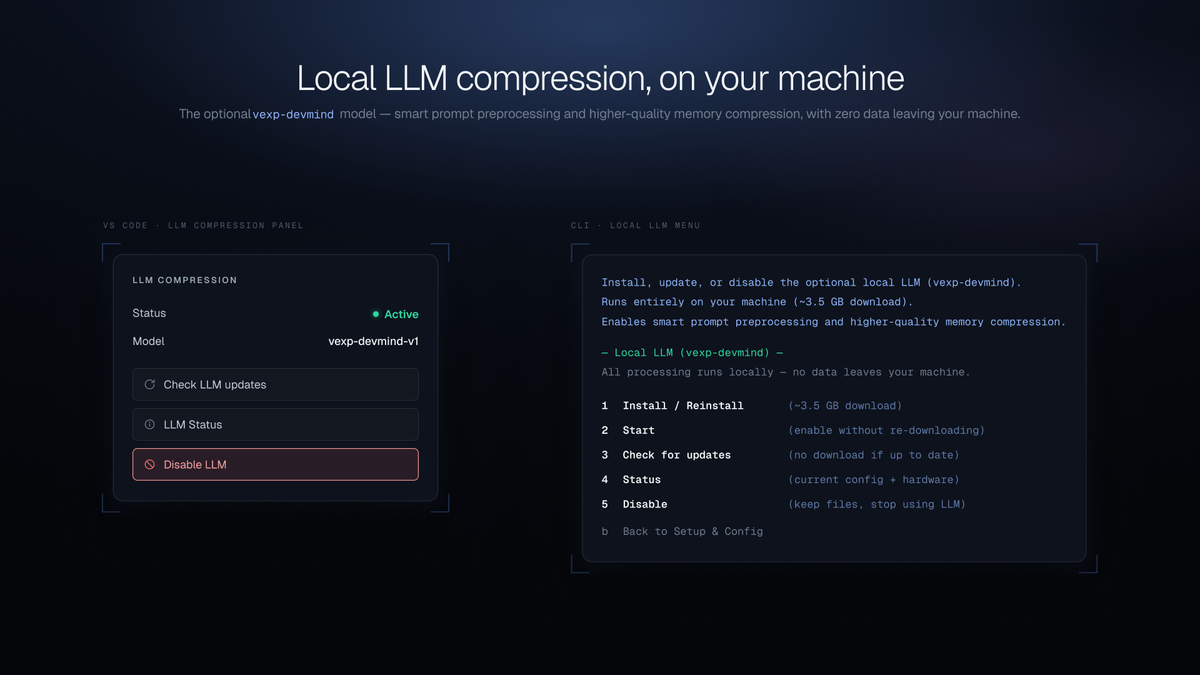Go Back to Setup & Config
This screenshot has height=675, width=1200.
tap(682, 532)
